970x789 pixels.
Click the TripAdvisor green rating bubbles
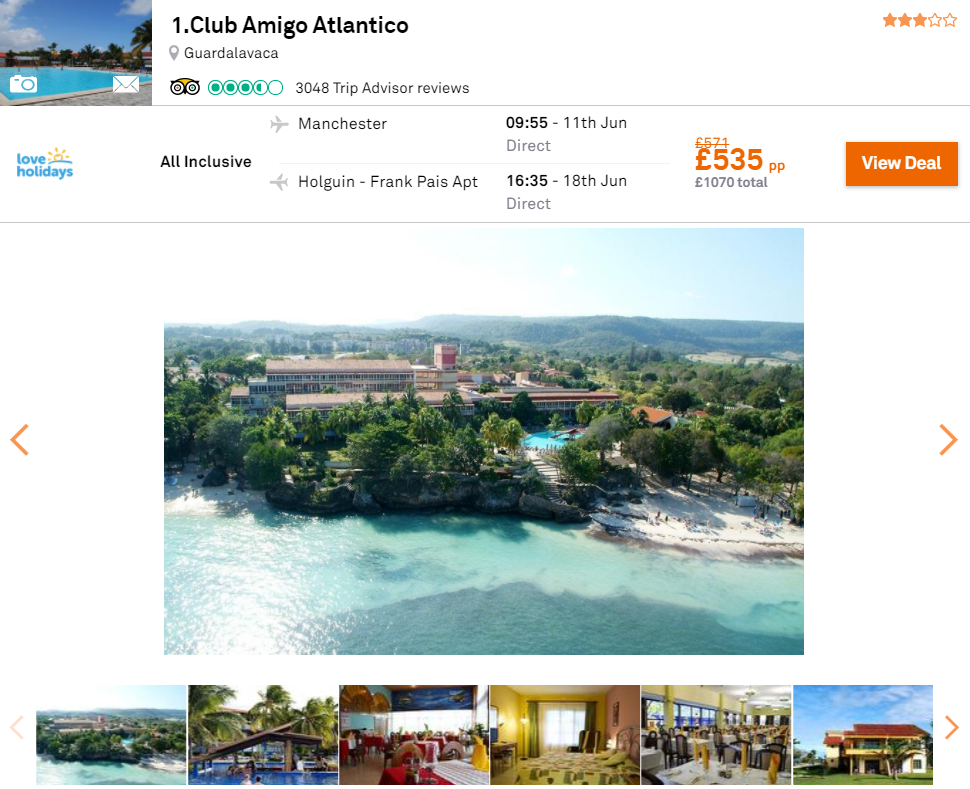click(x=246, y=87)
